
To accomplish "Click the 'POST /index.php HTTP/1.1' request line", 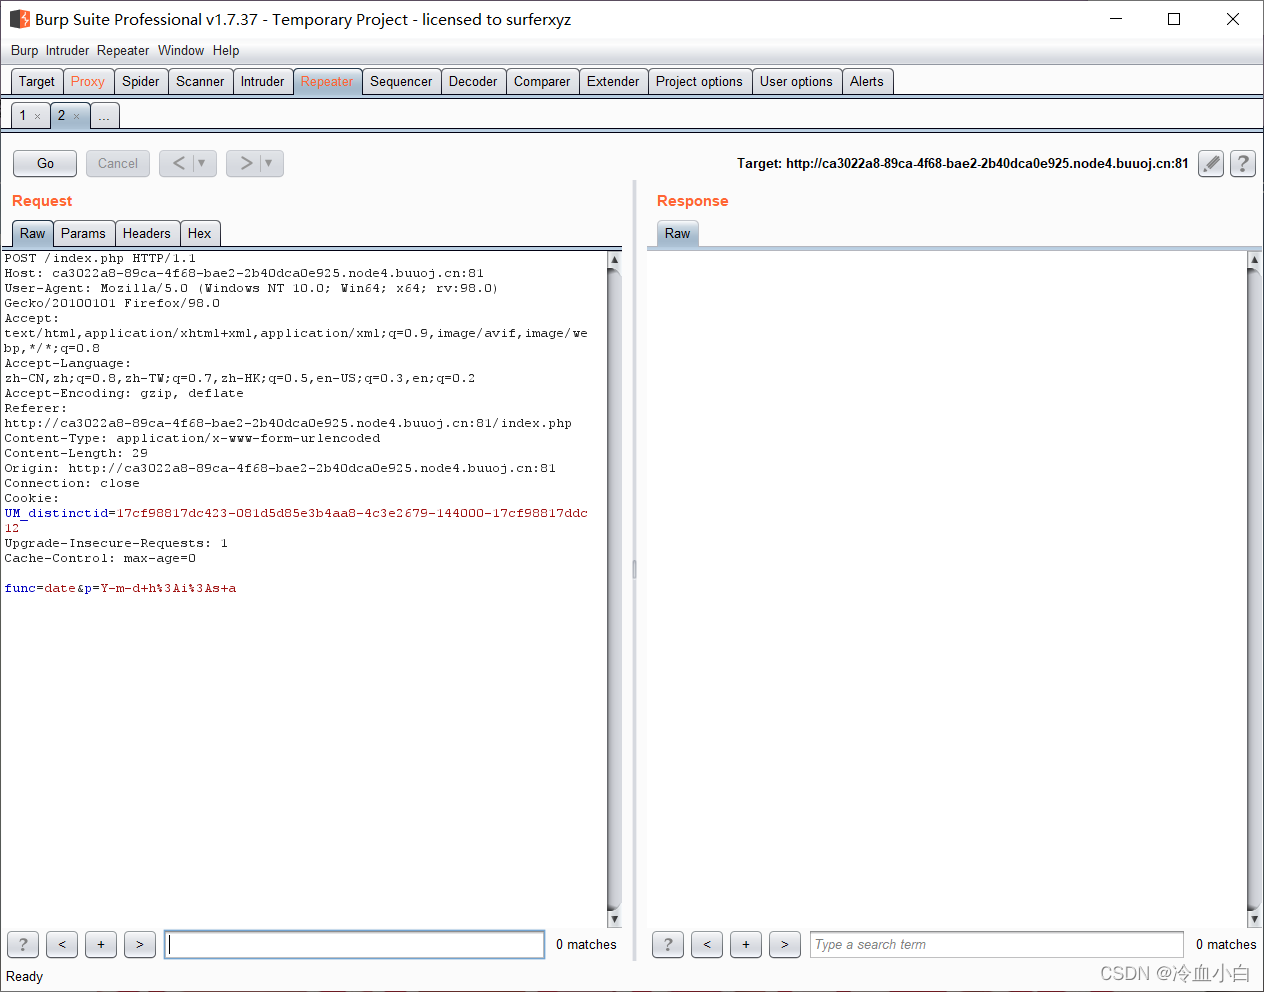I will pyautogui.click(x=100, y=258).
